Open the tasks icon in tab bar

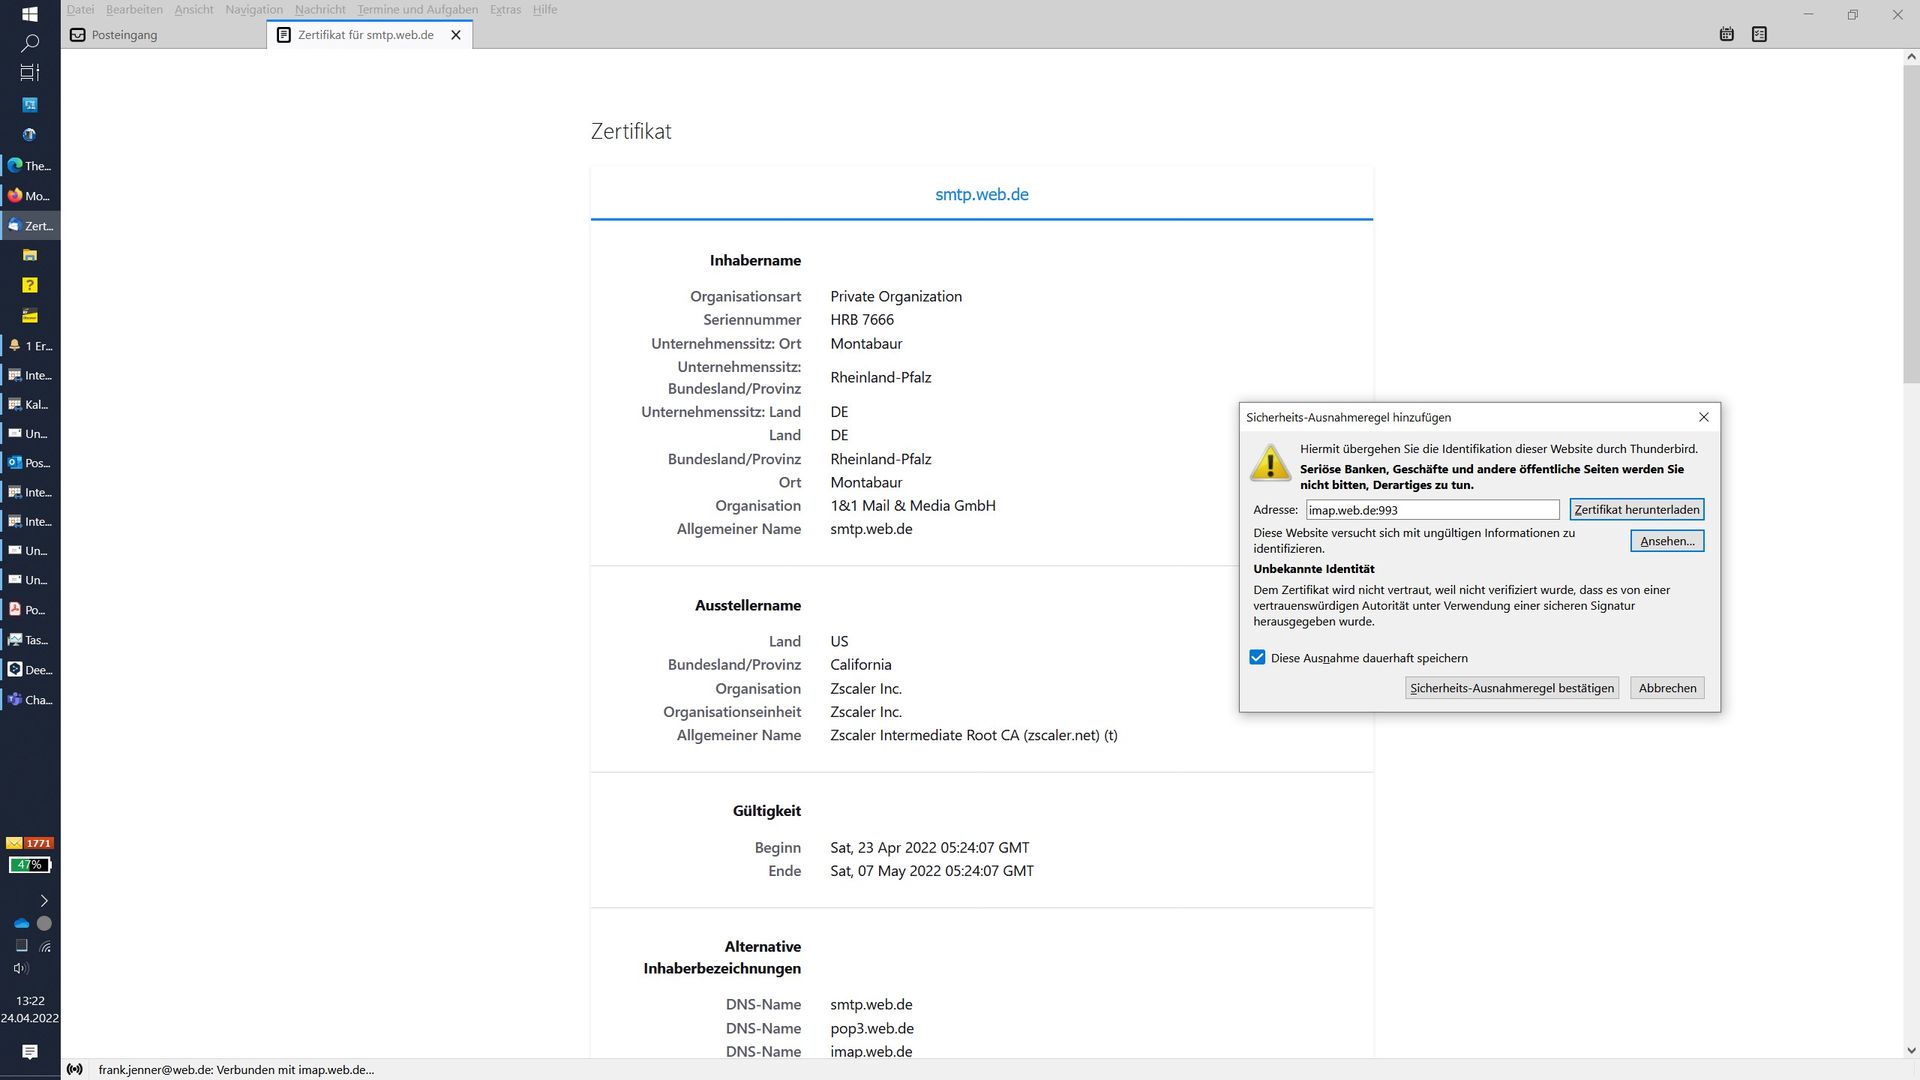[1759, 34]
